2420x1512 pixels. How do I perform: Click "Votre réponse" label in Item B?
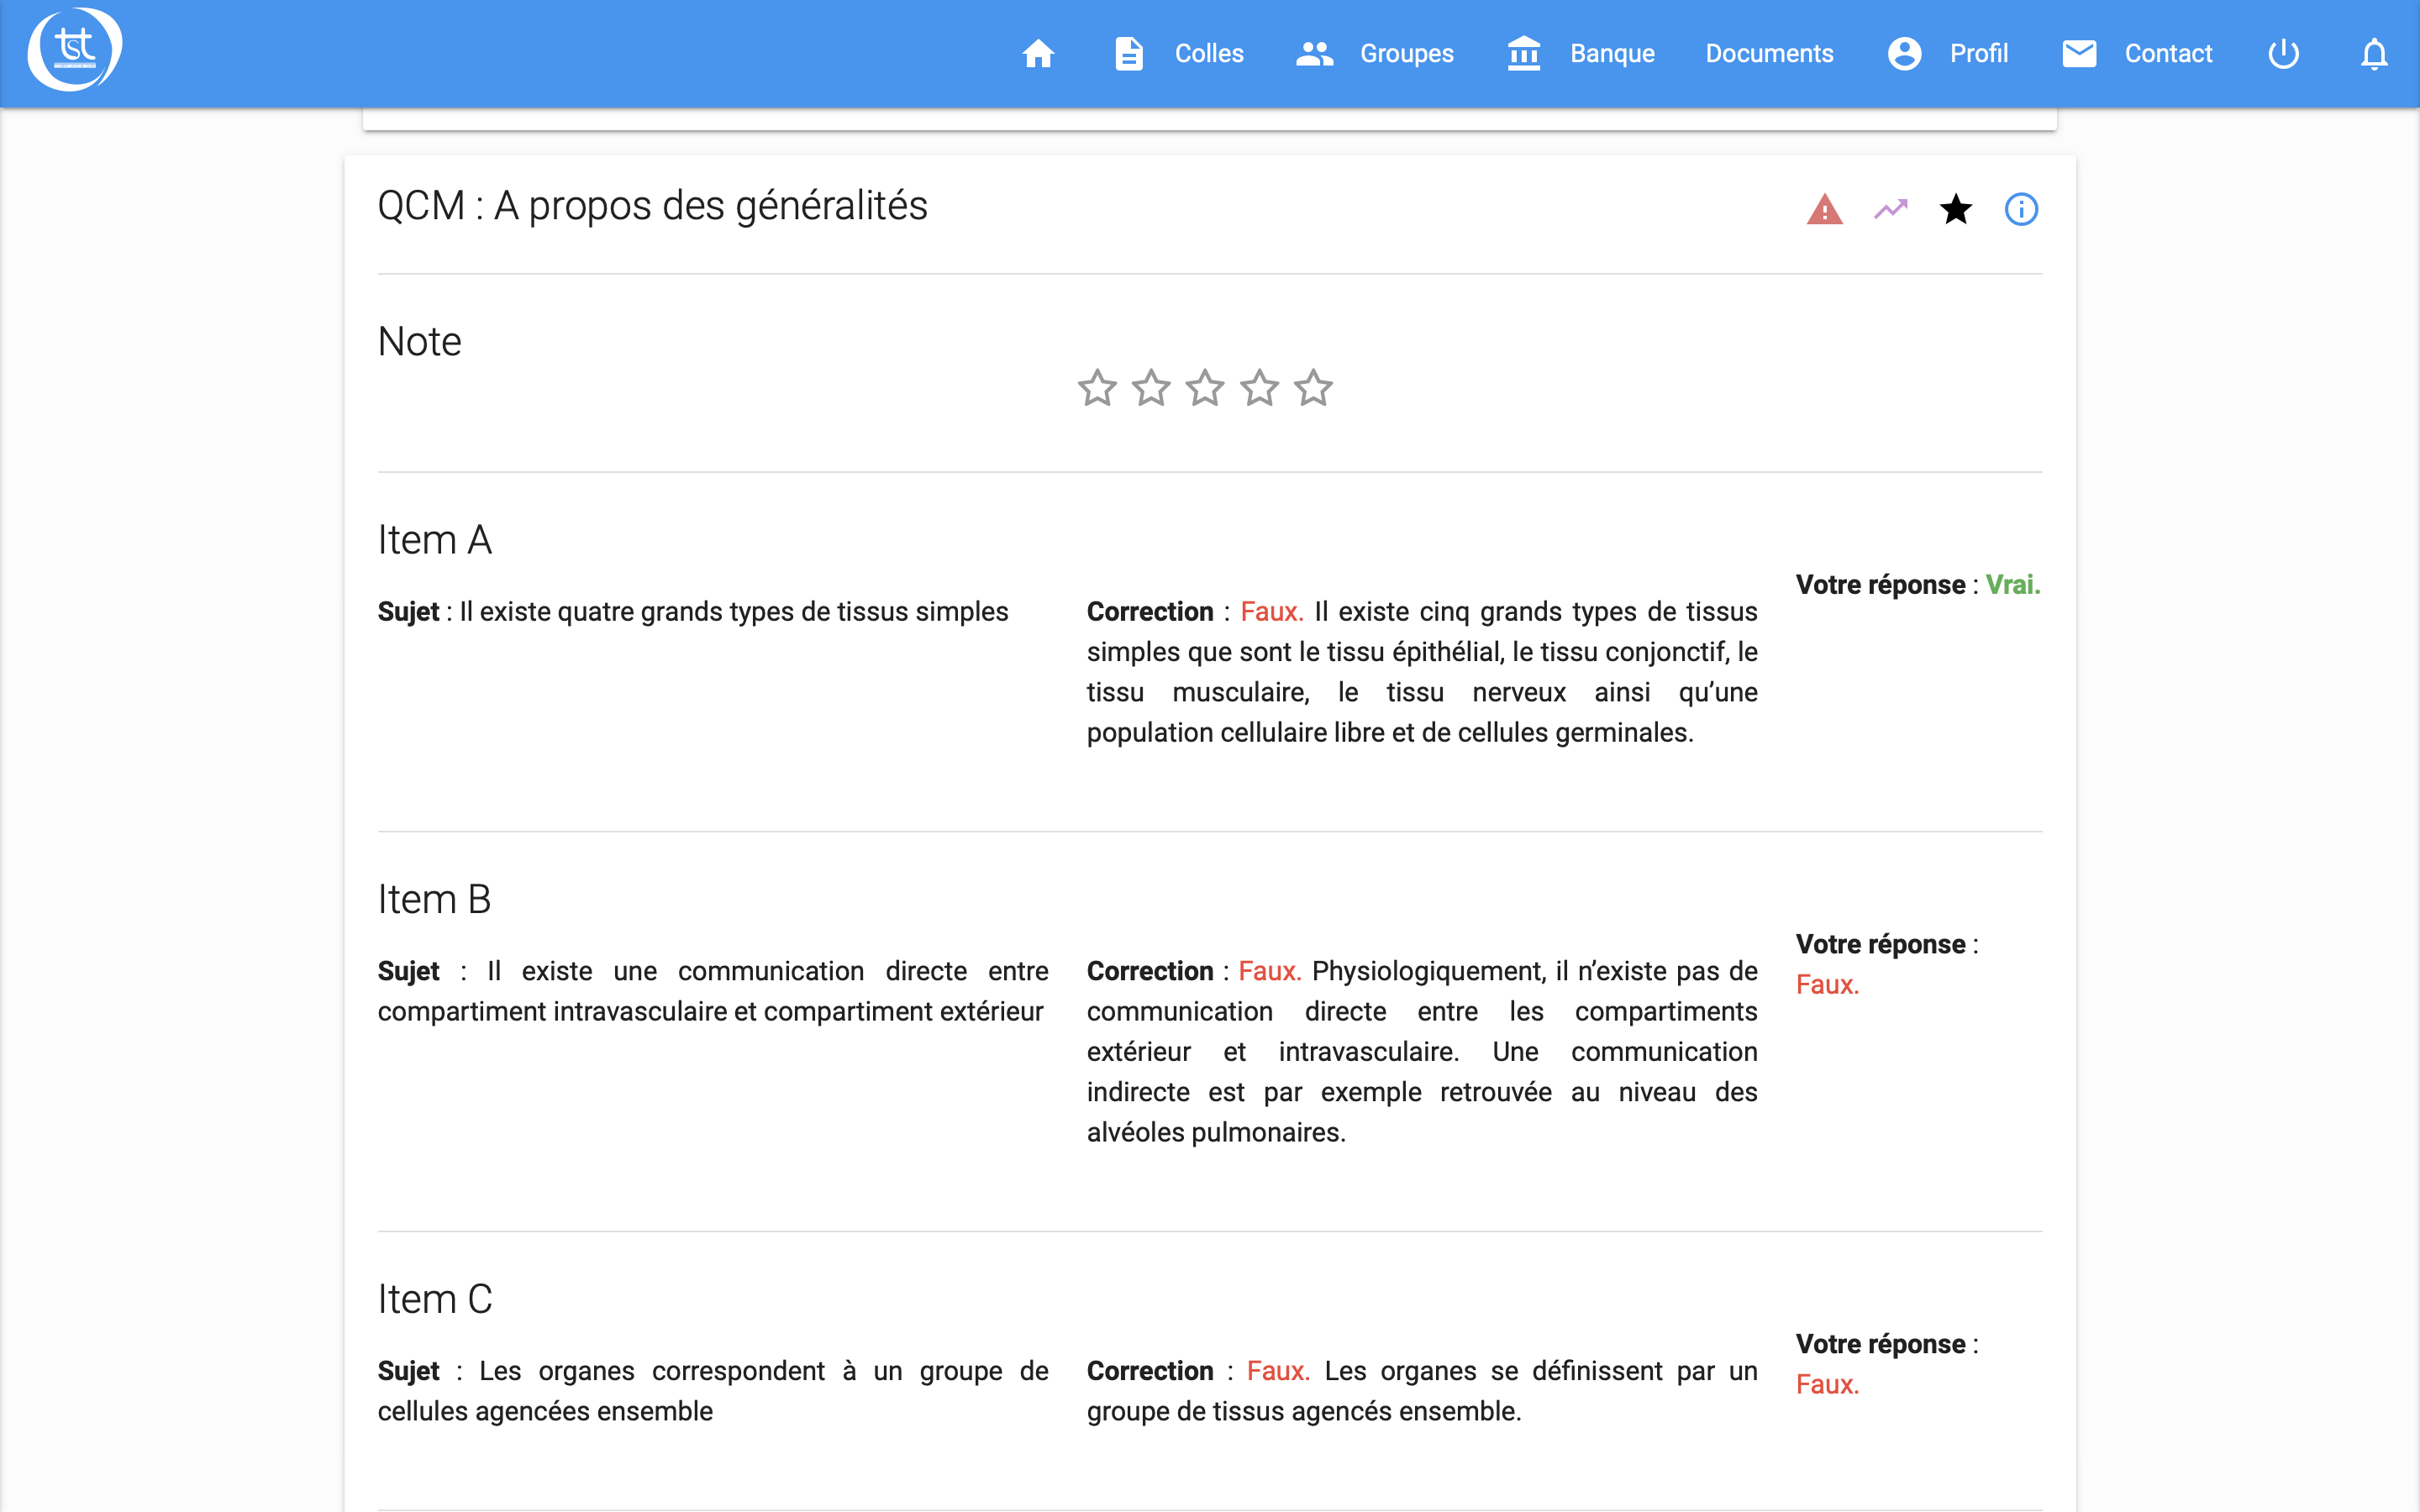pos(1880,945)
